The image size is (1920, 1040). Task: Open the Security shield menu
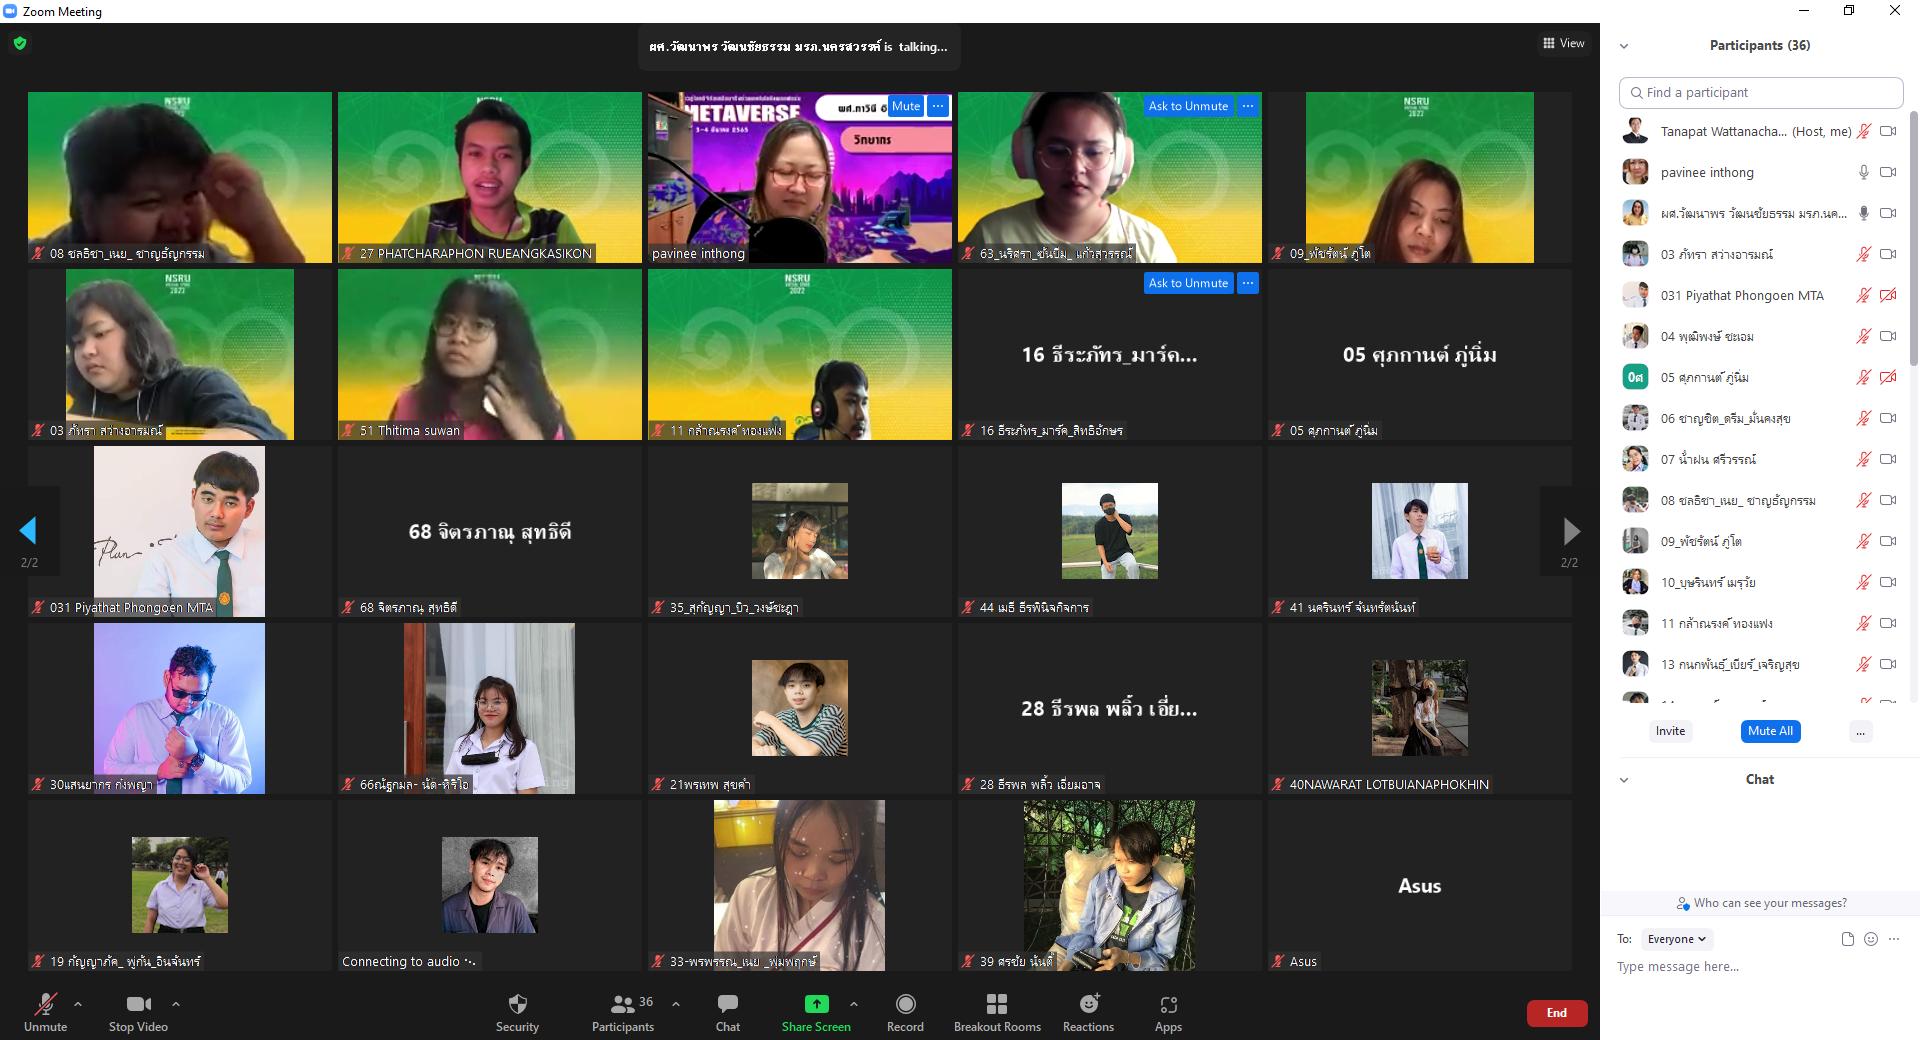point(517,1004)
